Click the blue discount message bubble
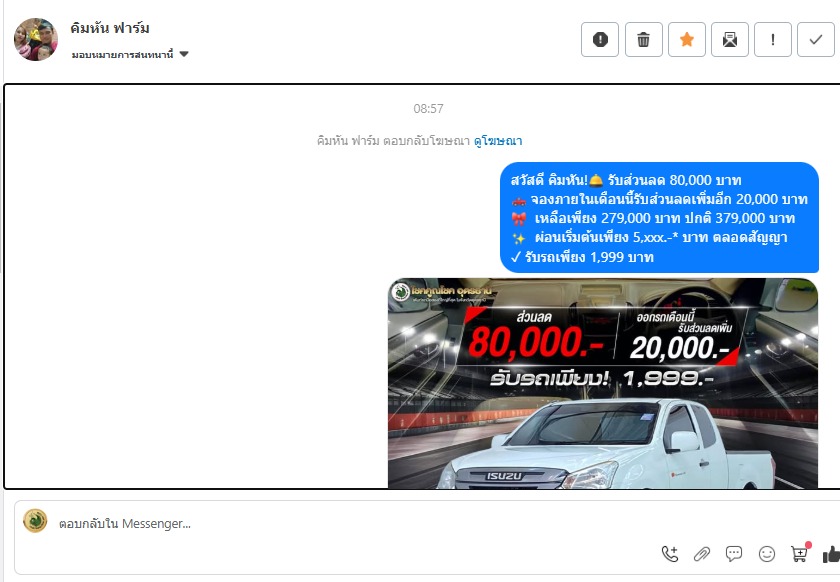This screenshot has height=582, width=840. (659, 218)
